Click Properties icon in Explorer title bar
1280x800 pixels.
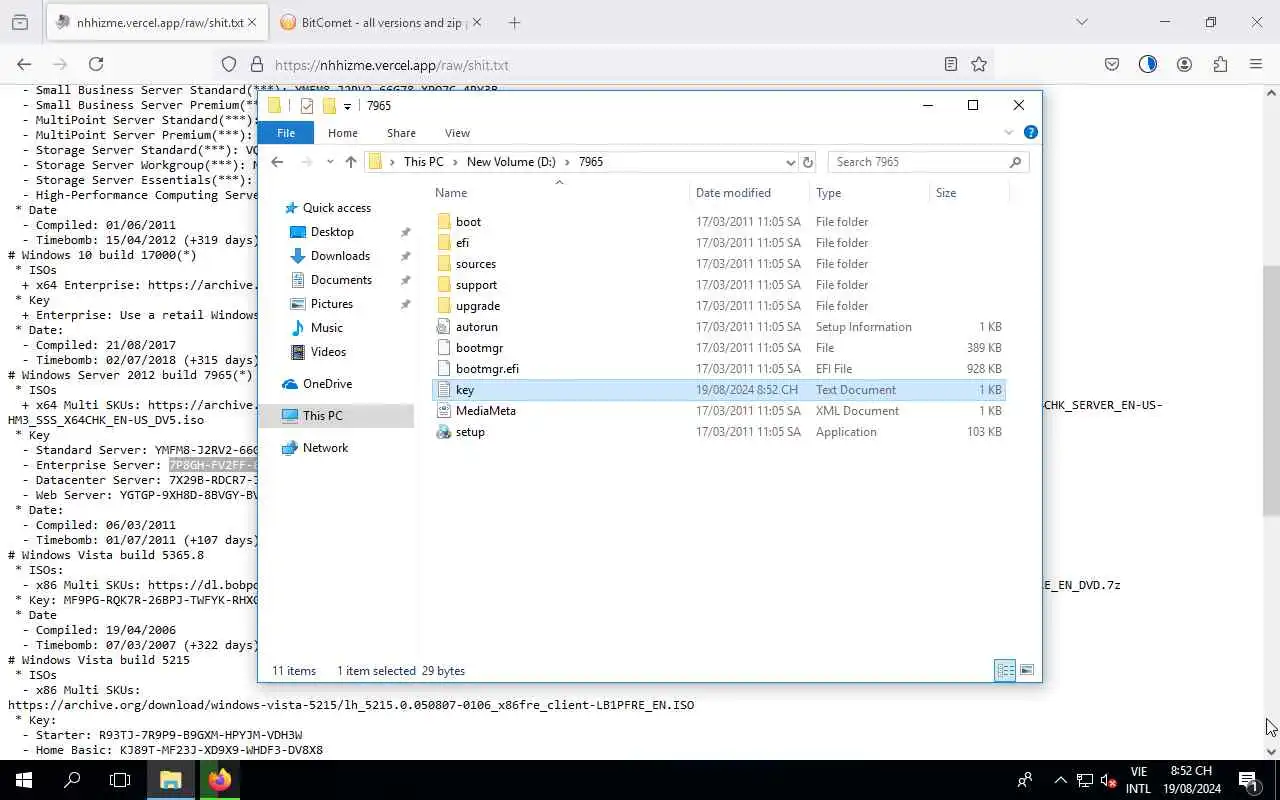[x=306, y=106]
